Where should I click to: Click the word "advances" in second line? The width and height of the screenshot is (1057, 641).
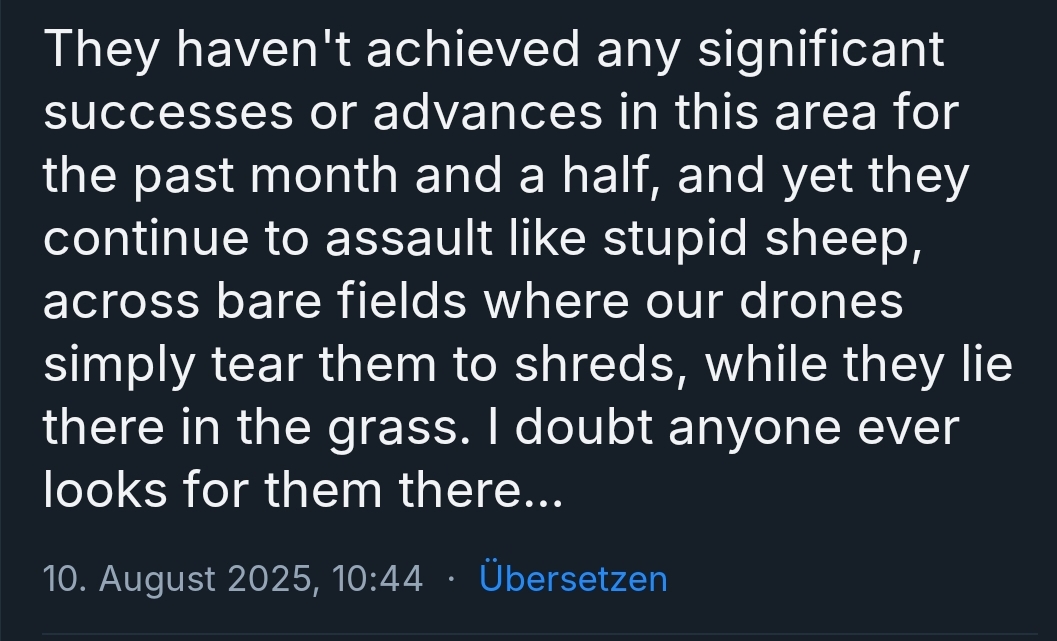click(x=487, y=112)
